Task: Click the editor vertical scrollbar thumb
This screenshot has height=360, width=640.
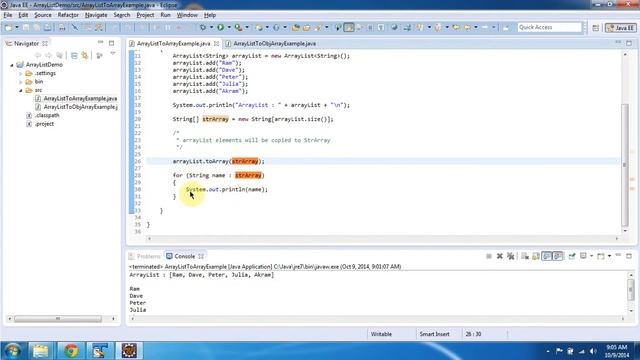Action: (x=624, y=165)
